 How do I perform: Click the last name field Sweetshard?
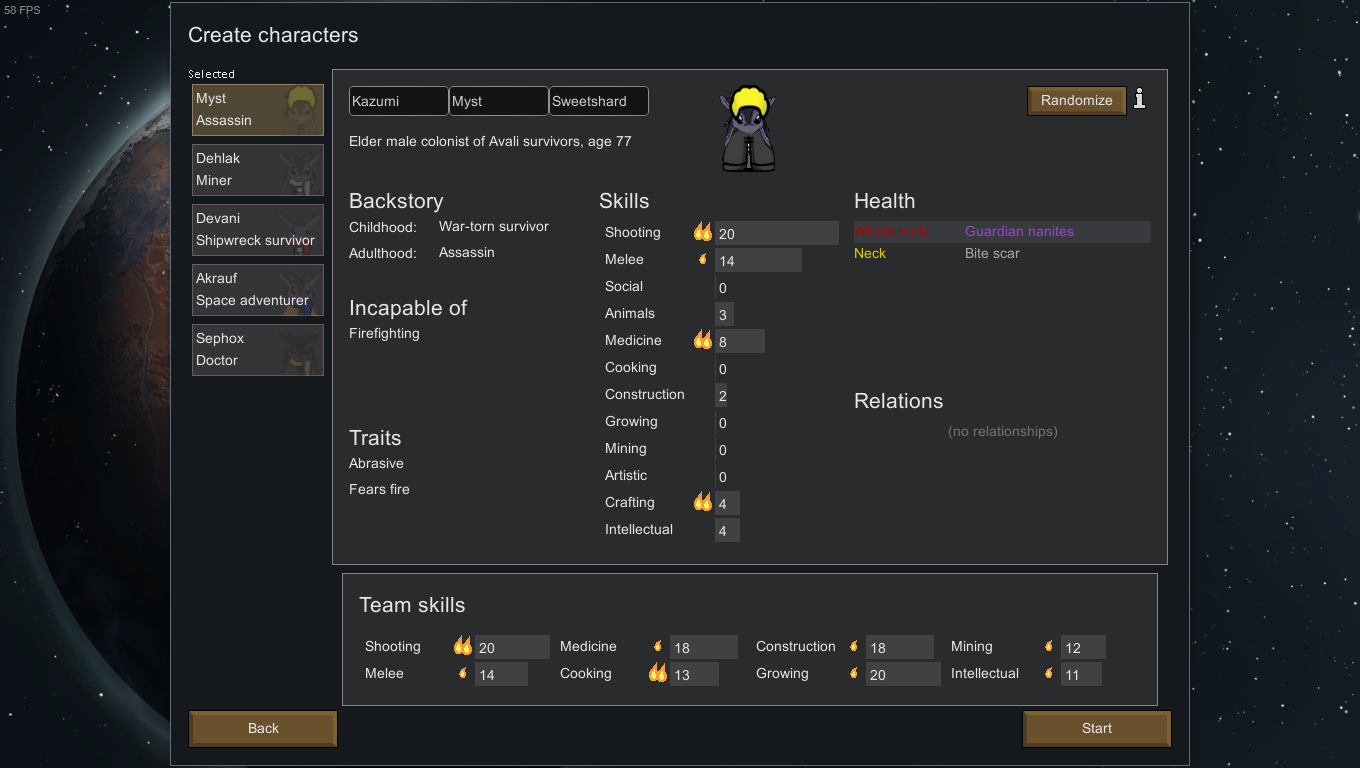click(x=598, y=101)
